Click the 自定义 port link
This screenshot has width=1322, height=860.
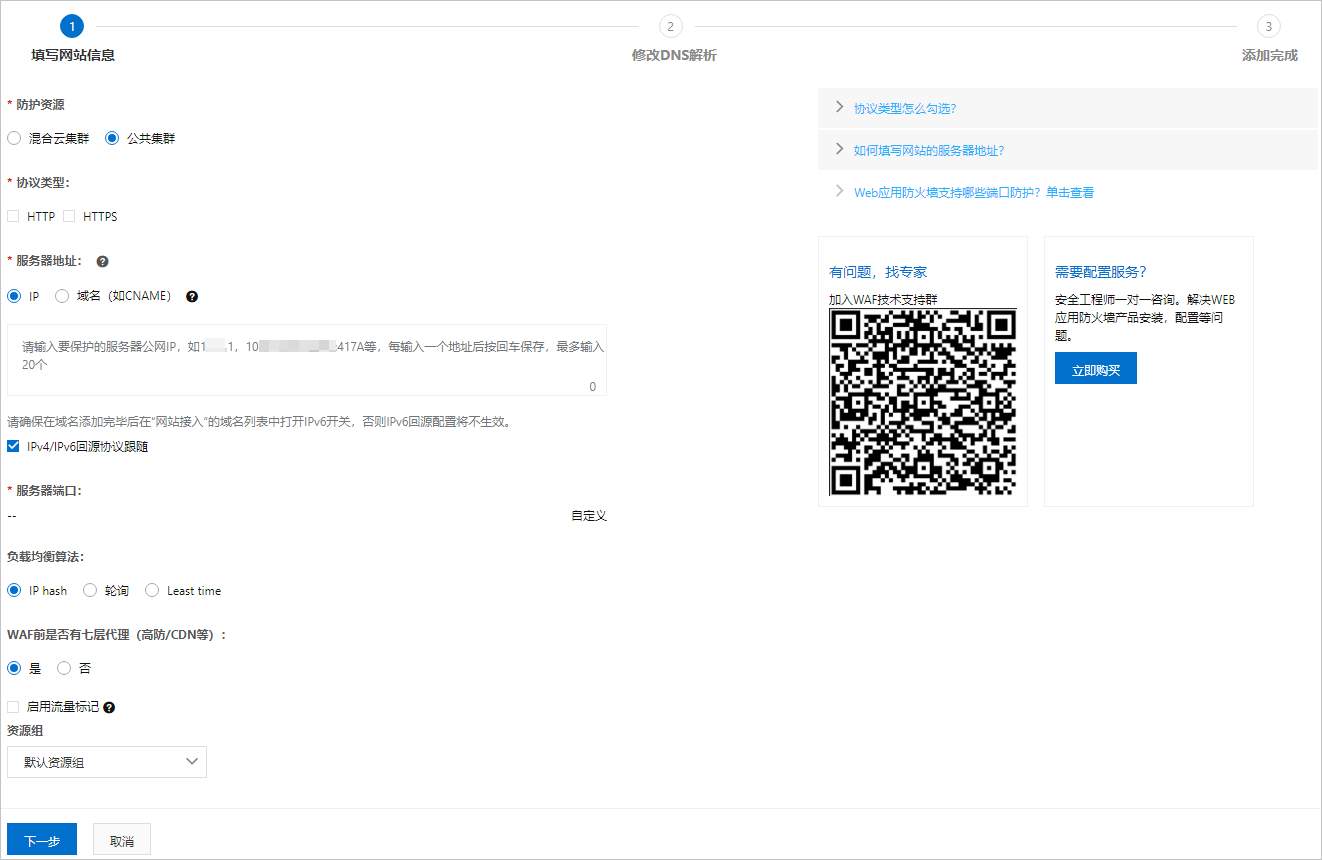(589, 516)
